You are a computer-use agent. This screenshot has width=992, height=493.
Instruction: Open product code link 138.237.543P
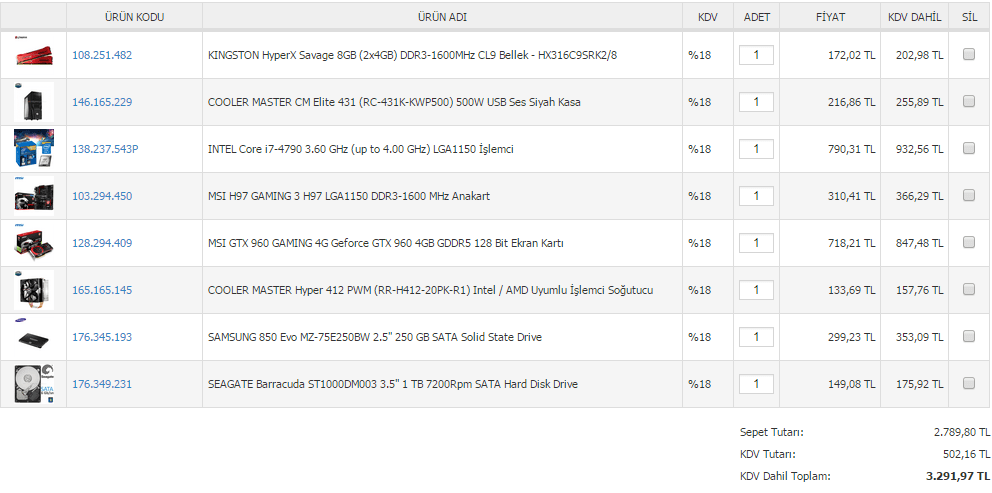tap(105, 149)
